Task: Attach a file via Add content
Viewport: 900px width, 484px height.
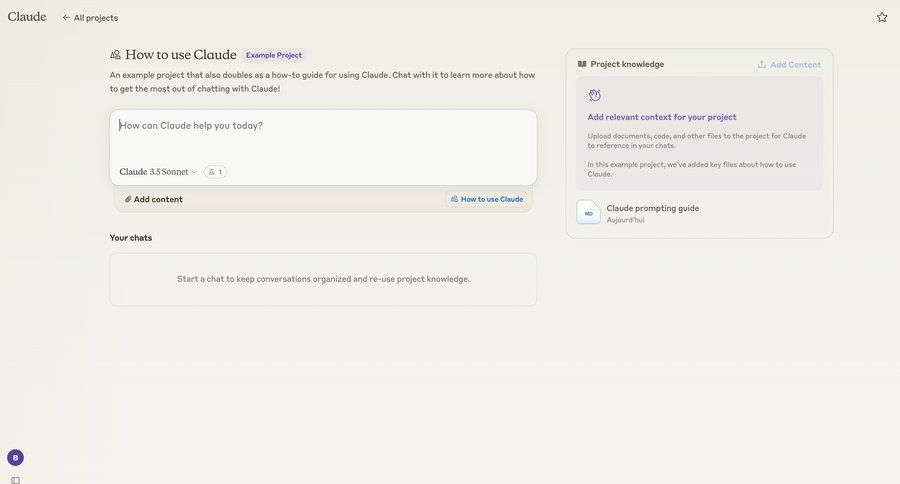Action: 154,199
